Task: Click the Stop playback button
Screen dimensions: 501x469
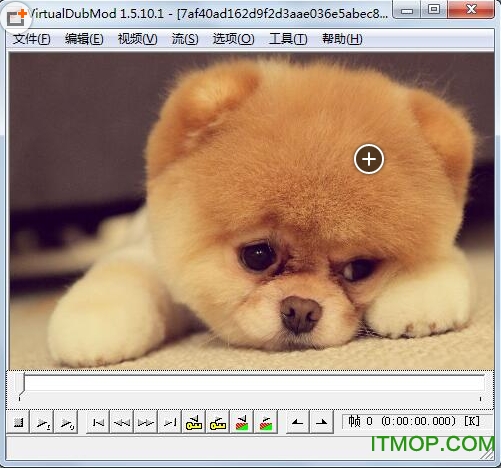Action: point(18,422)
